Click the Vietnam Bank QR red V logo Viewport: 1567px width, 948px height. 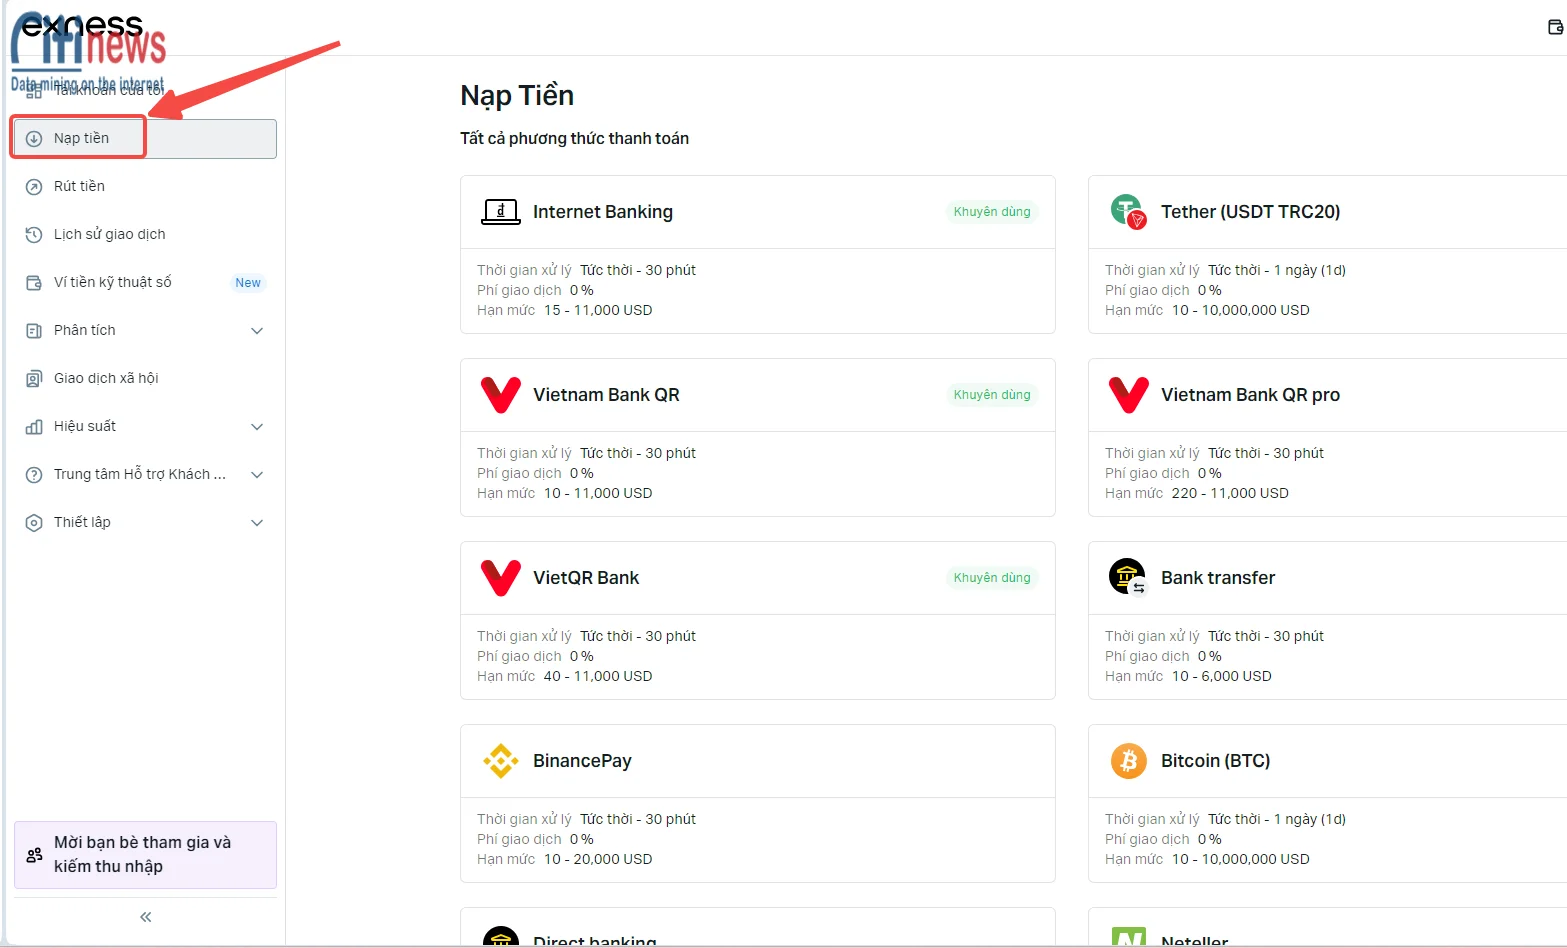501,395
